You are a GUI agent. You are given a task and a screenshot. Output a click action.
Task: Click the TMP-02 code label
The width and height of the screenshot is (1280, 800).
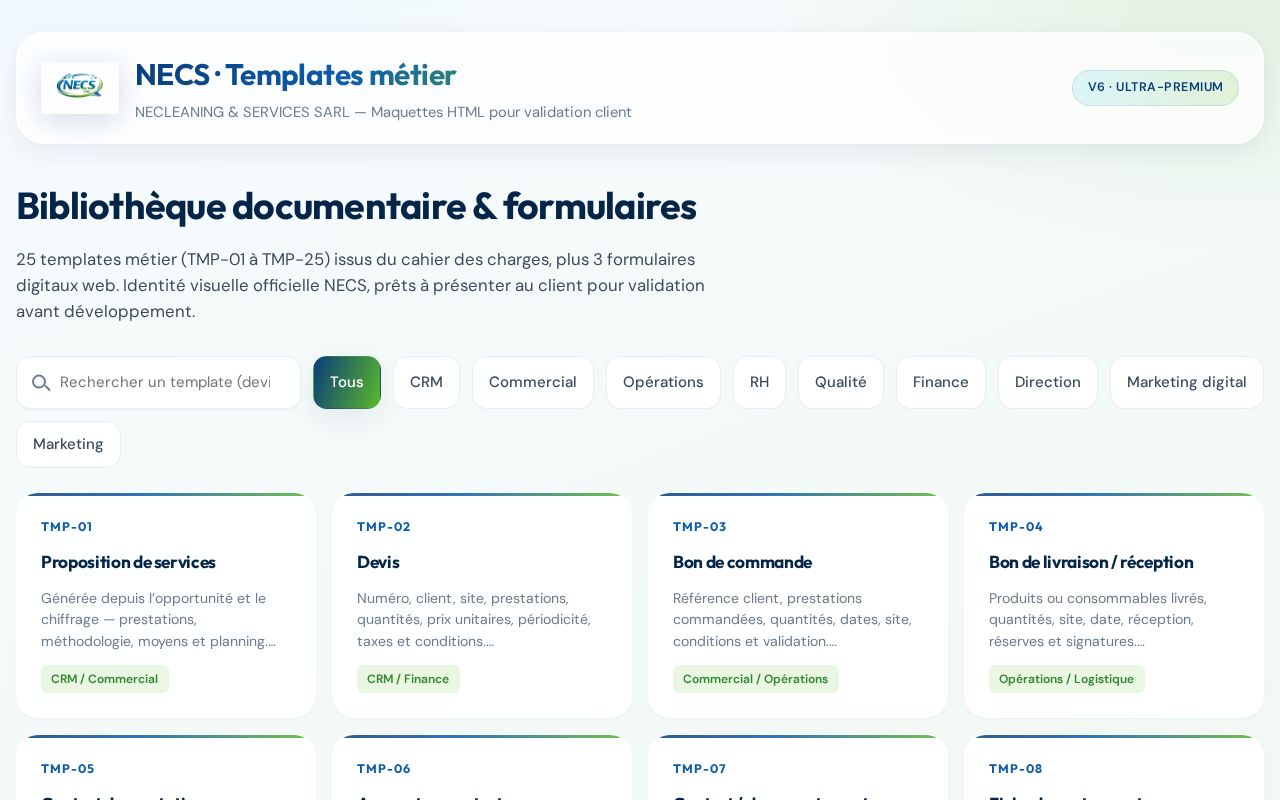coord(384,527)
